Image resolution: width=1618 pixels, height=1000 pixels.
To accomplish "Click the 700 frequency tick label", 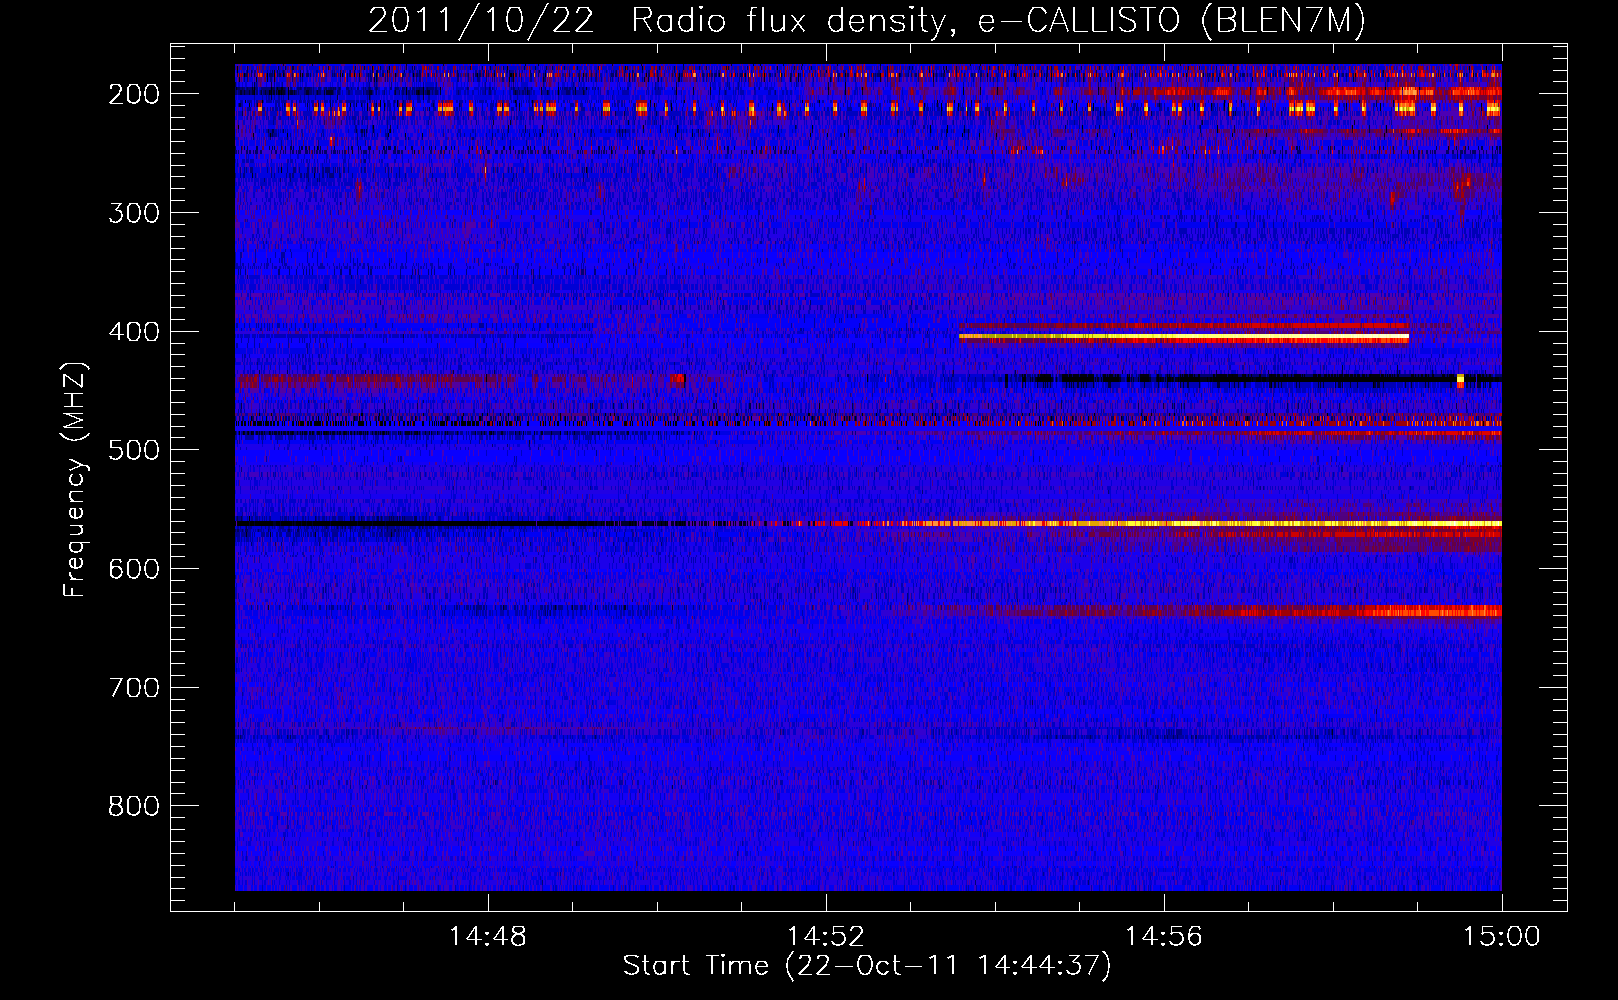I will click(x=134, y=688).
